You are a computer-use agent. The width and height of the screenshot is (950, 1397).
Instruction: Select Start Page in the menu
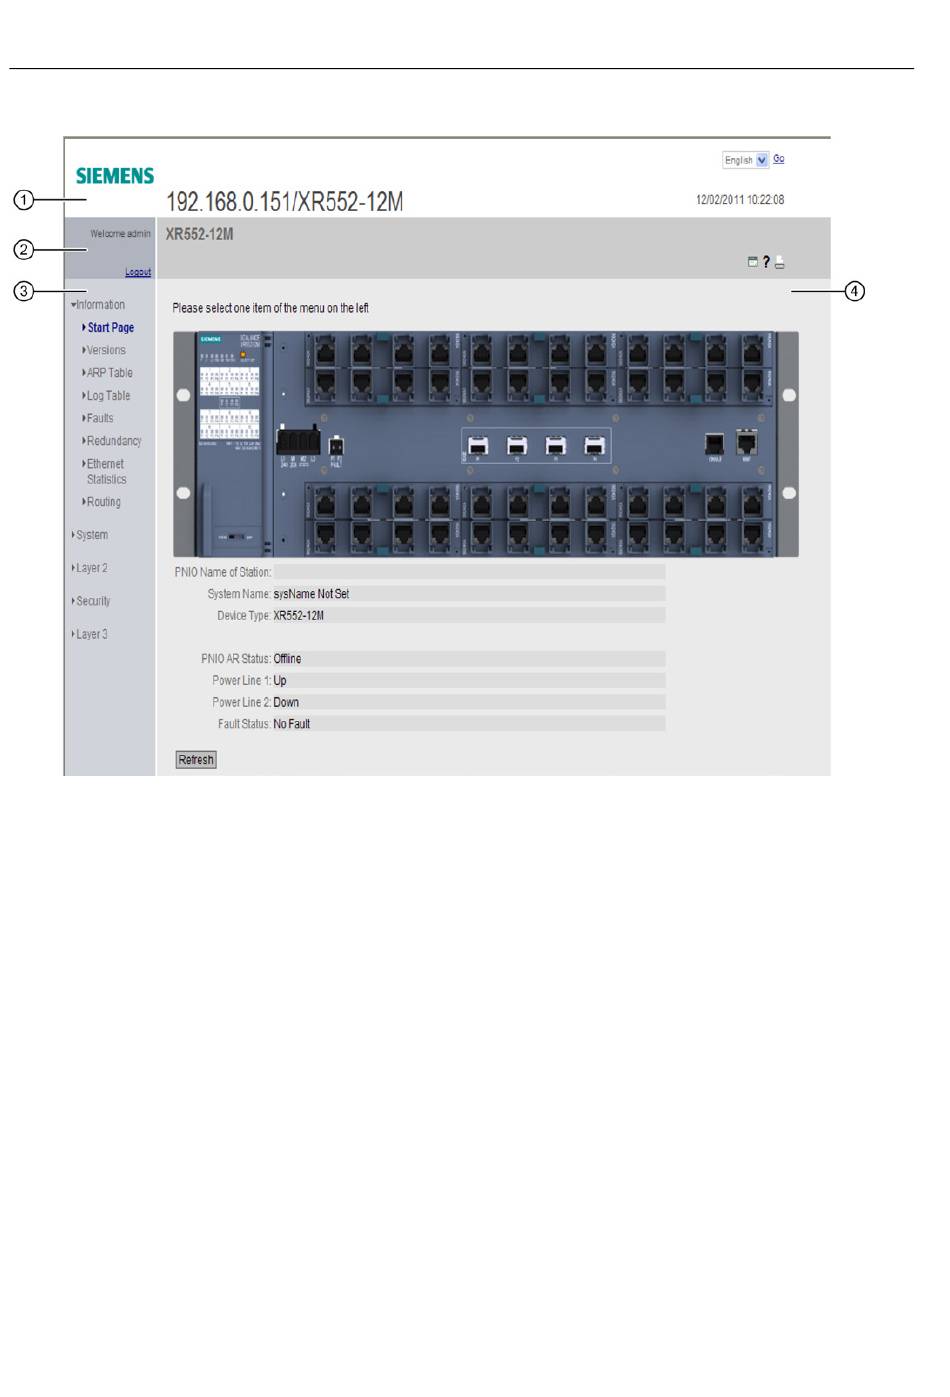click(x=108, y=328)
